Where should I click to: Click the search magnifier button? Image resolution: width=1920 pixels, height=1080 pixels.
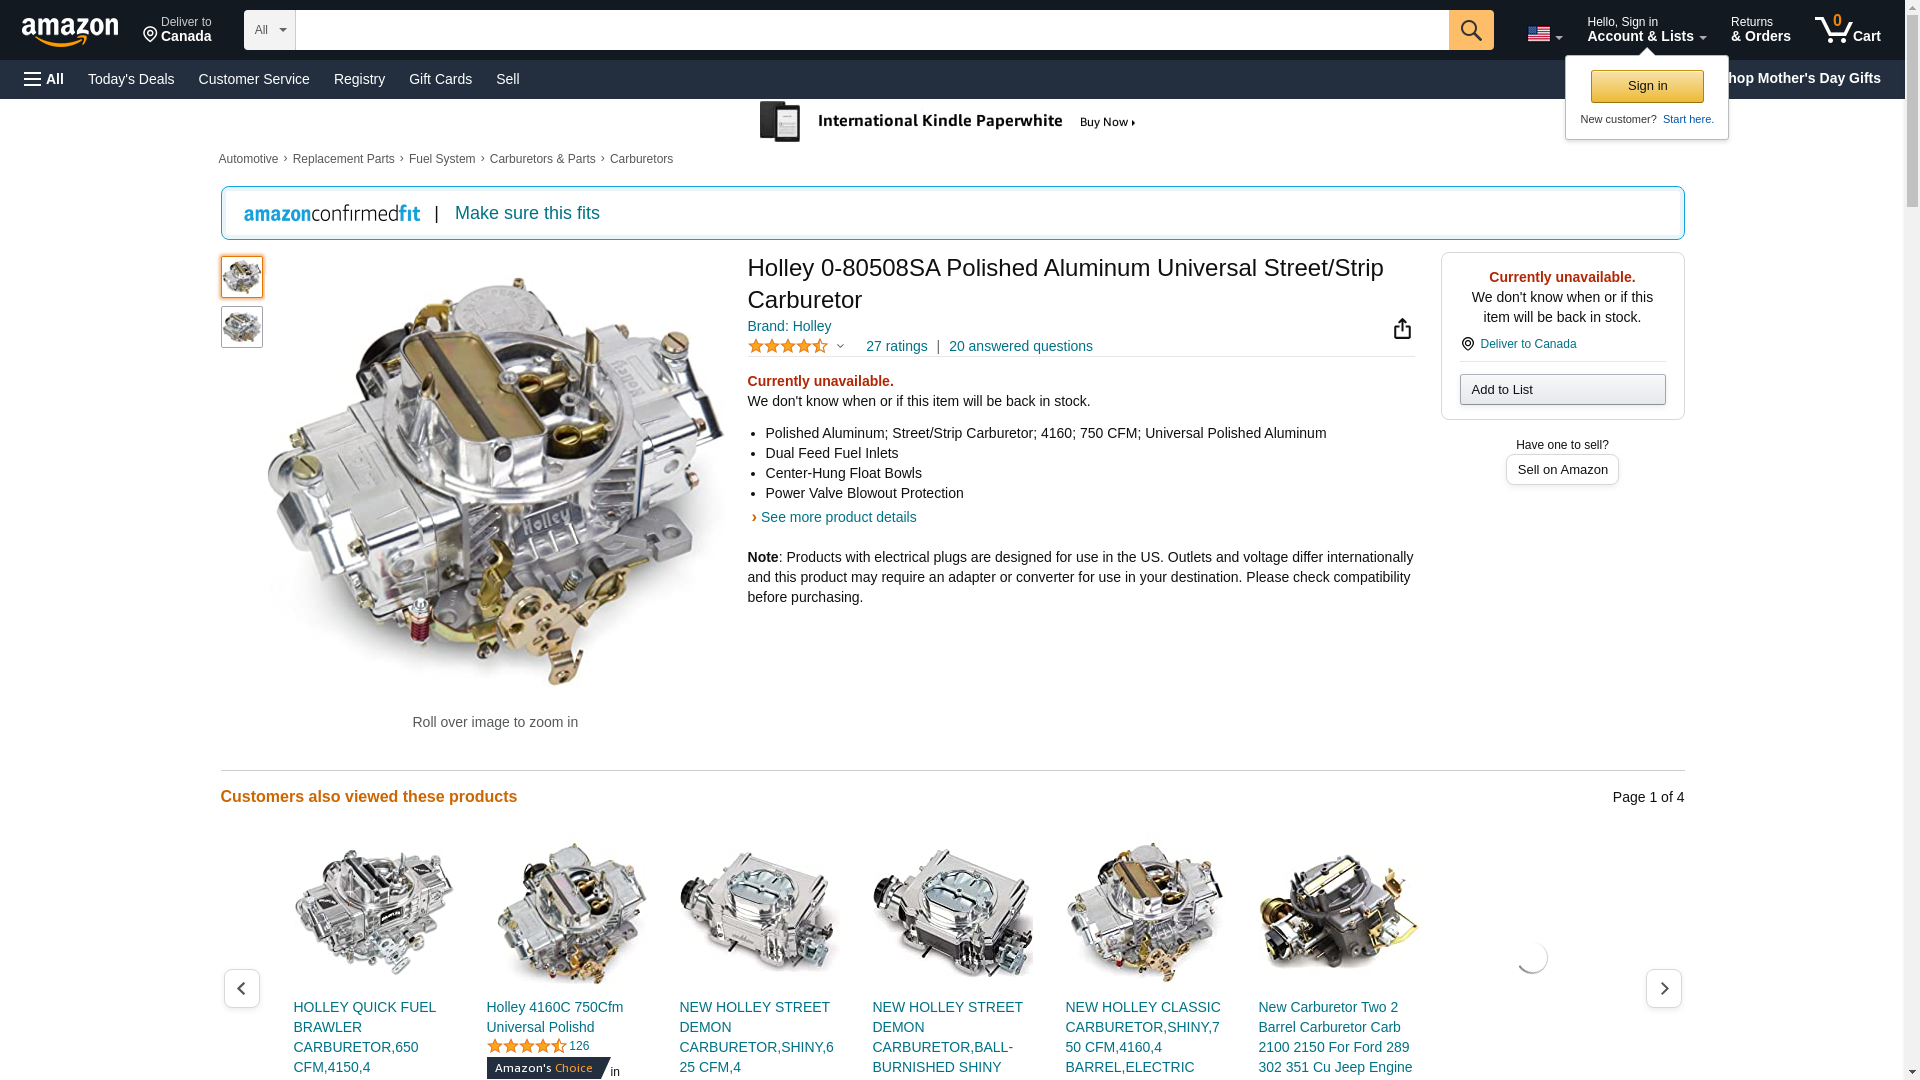(1470, 30)
